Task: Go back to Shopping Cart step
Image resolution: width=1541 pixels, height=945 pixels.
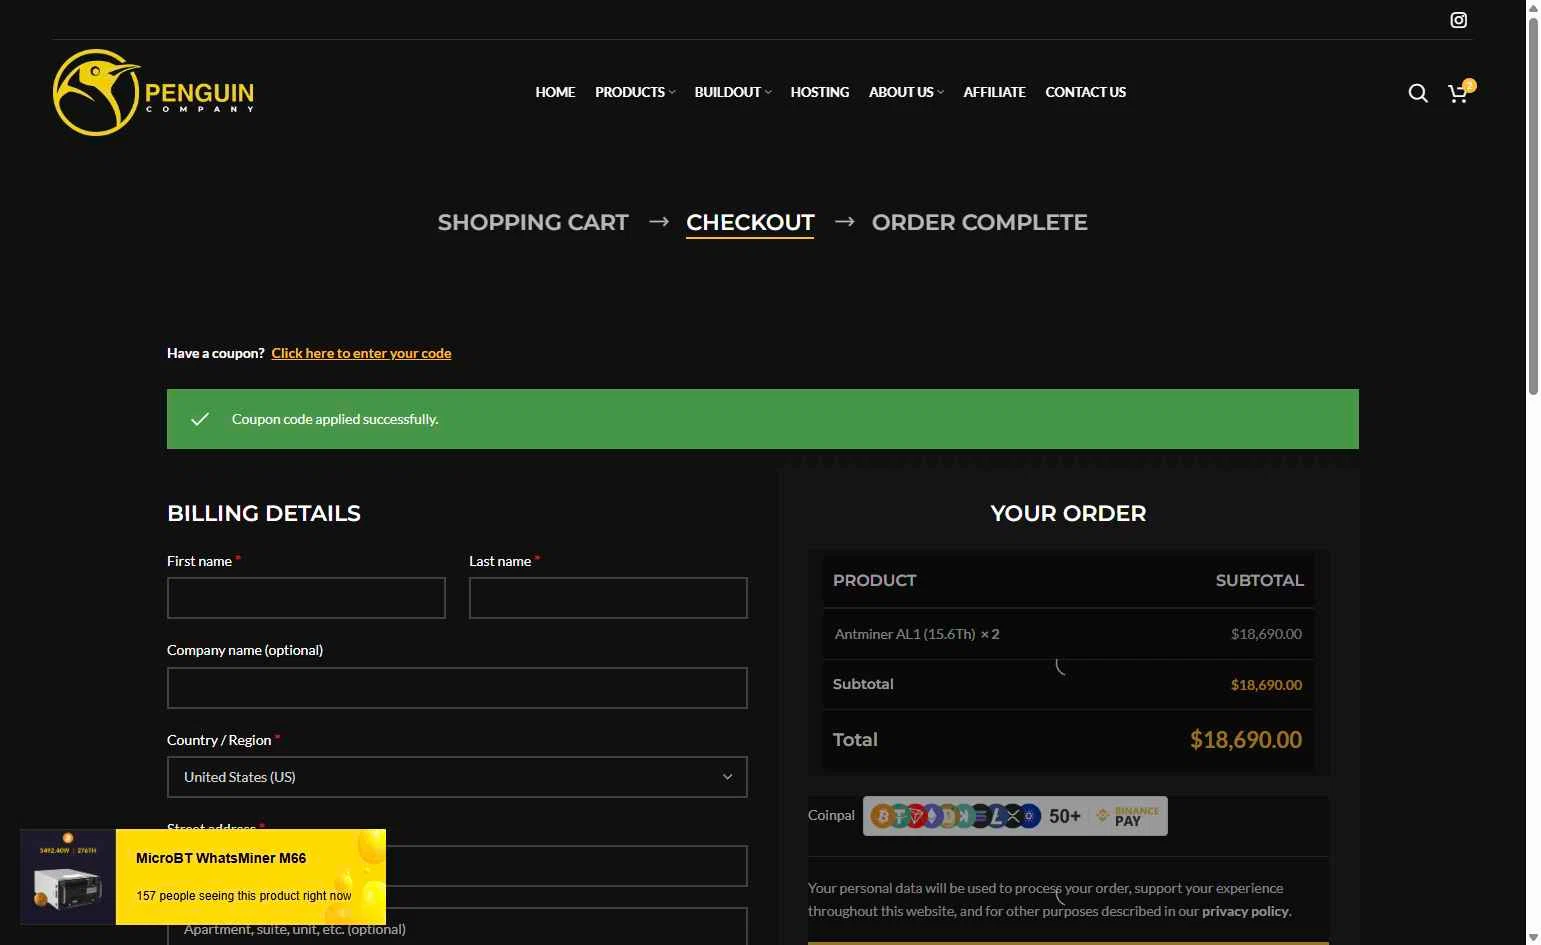Action: click(x=533, y=222)
